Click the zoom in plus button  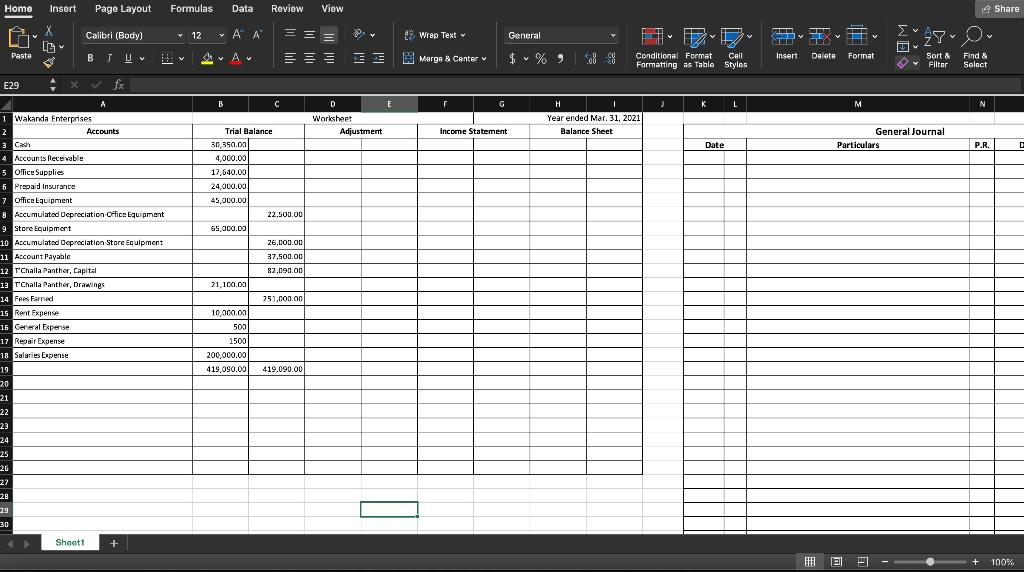pos(975,562)
